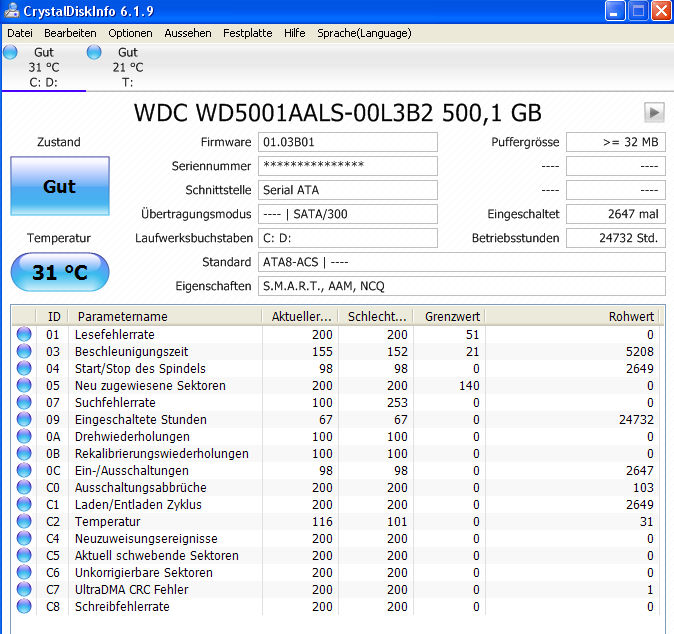Viewport: 674px width, 634px height.
Task: Select the Eingeschaltete Stunden parameter name
Action: tap(141, 420)
